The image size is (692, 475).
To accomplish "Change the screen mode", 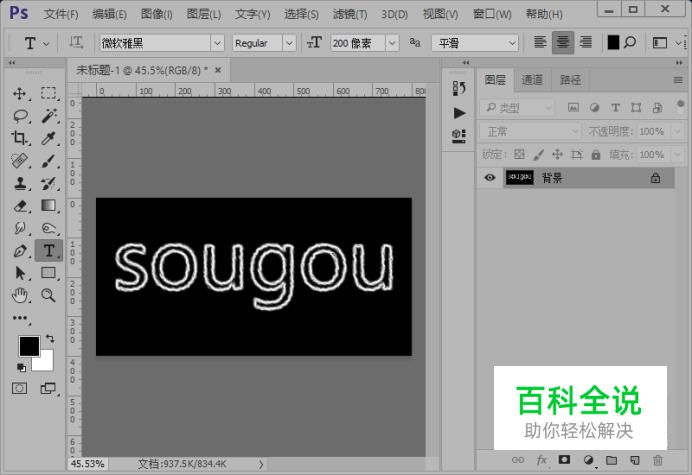I will 49,388.
